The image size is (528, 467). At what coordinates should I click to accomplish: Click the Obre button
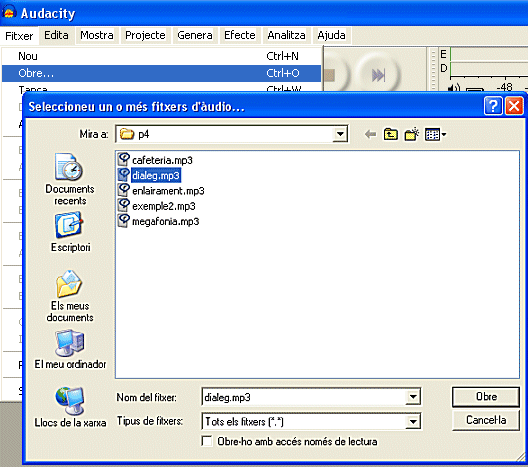486,397
